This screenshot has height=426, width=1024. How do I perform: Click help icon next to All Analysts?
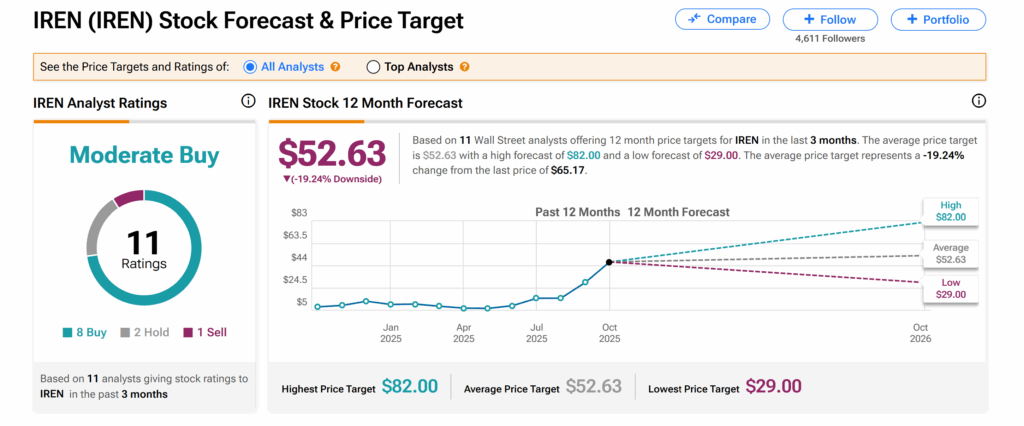click(335, 67)
